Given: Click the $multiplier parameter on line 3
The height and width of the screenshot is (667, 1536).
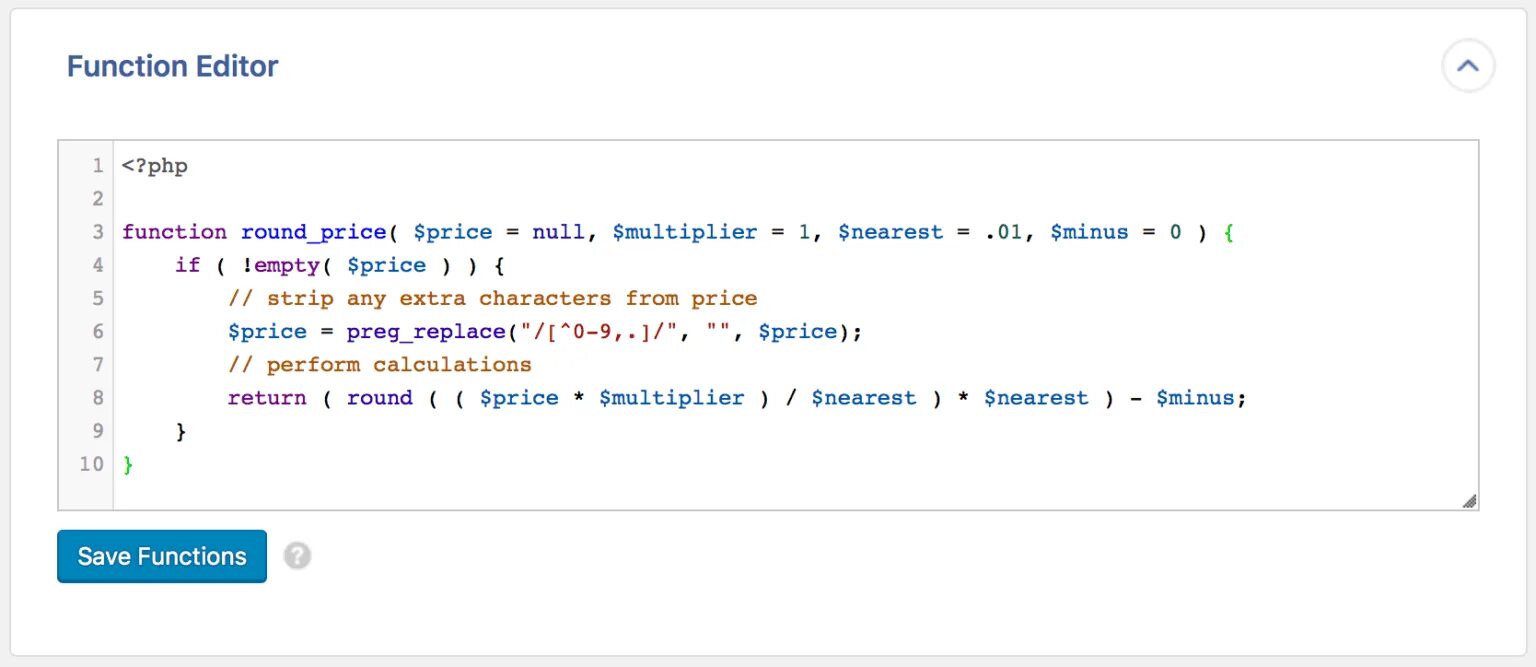Looking at the screenshot, I should tap(685, 232).
